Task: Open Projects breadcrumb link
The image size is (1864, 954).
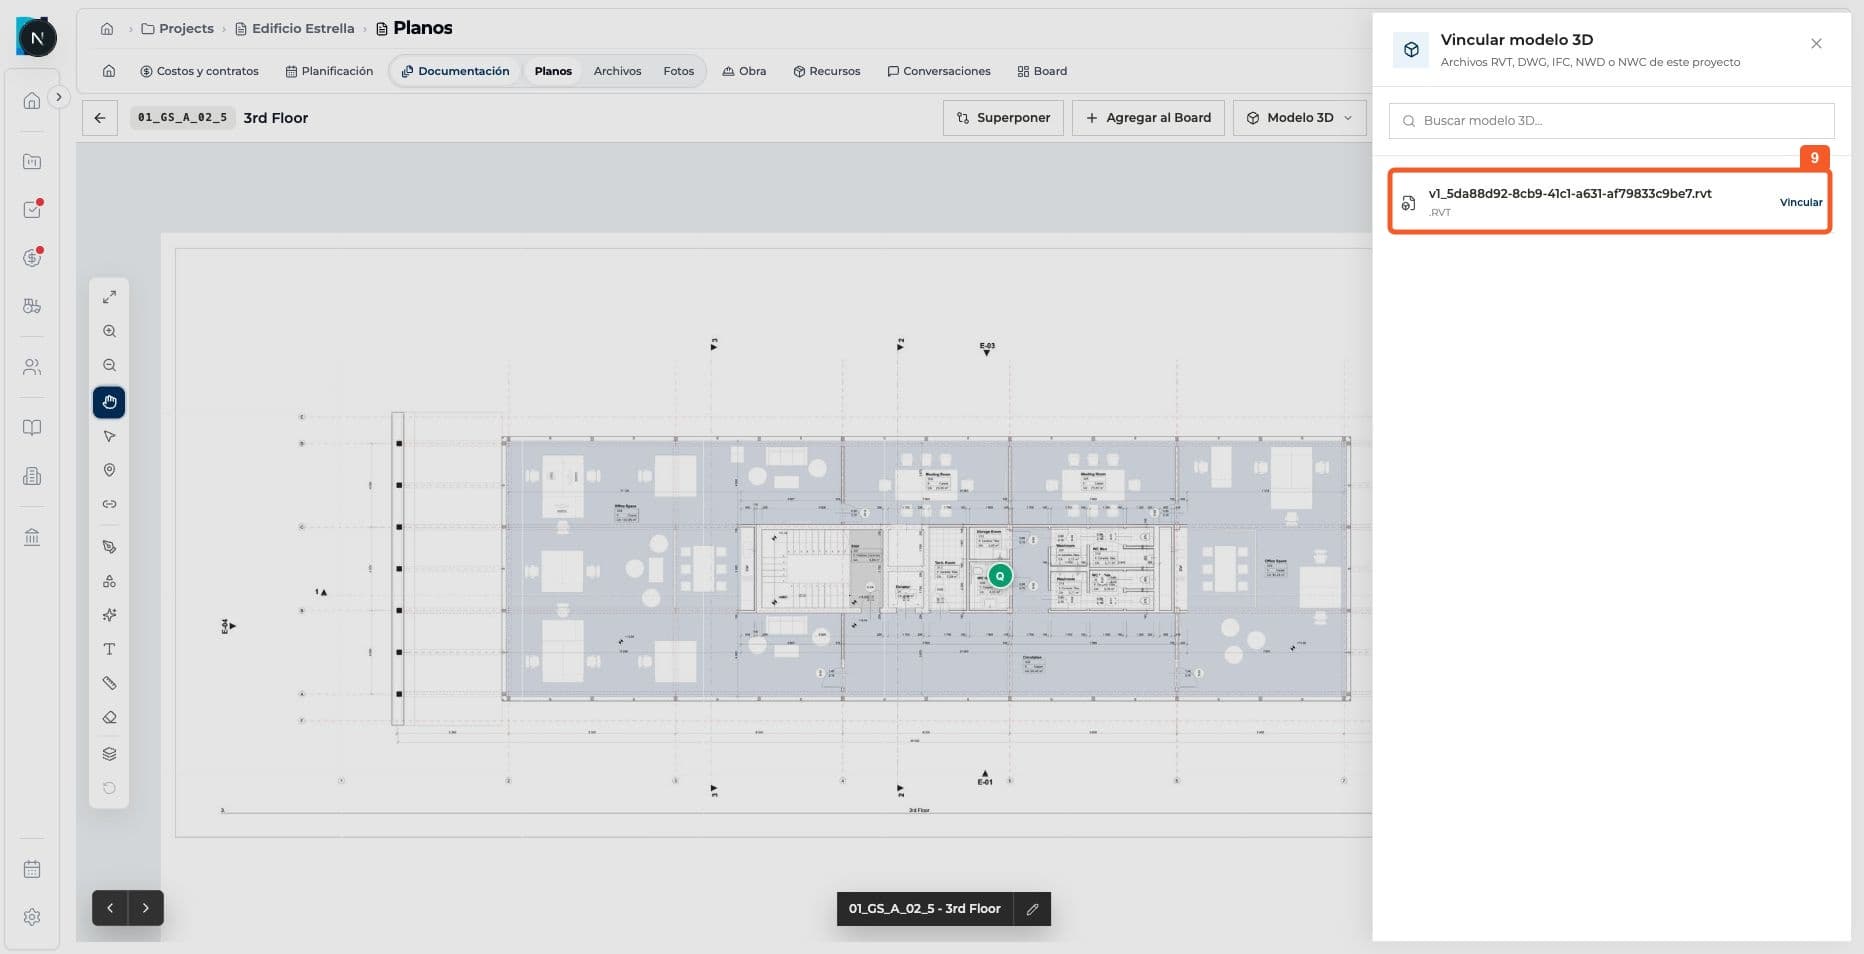Action: [178, 28]
